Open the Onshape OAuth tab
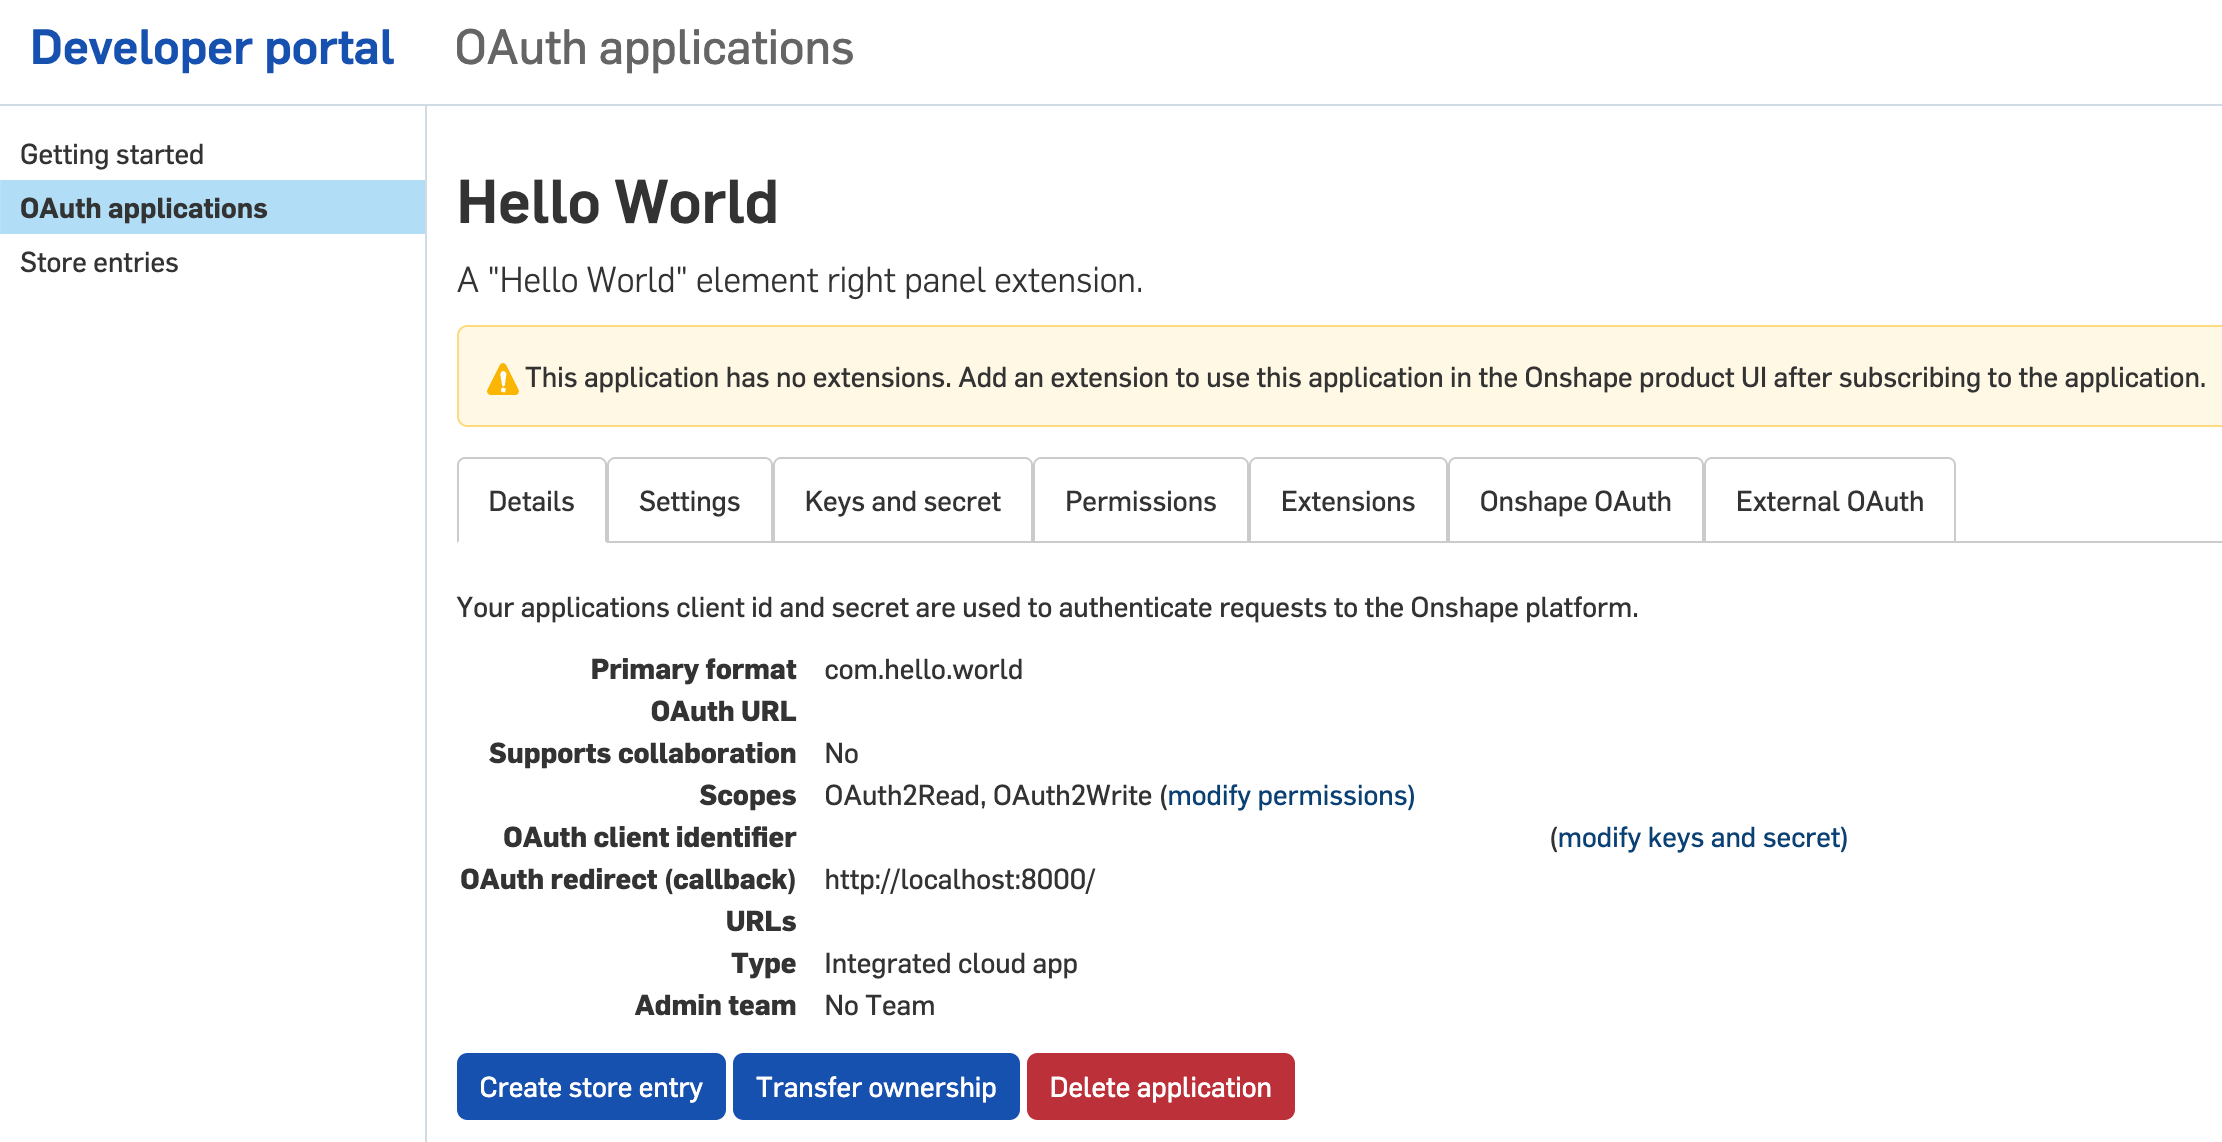The height and width of the screenshot is (1142, 2222). pyautogui.click(x=1575, y=501)
